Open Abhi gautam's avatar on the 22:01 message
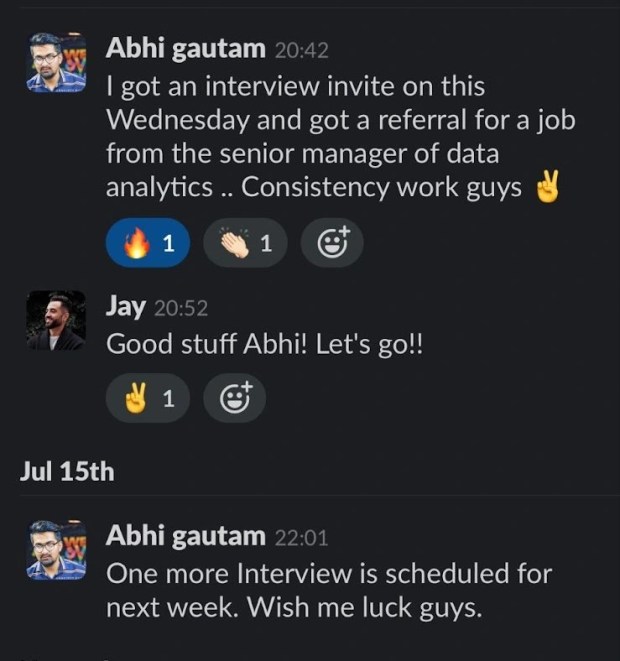 coord(56,550)
